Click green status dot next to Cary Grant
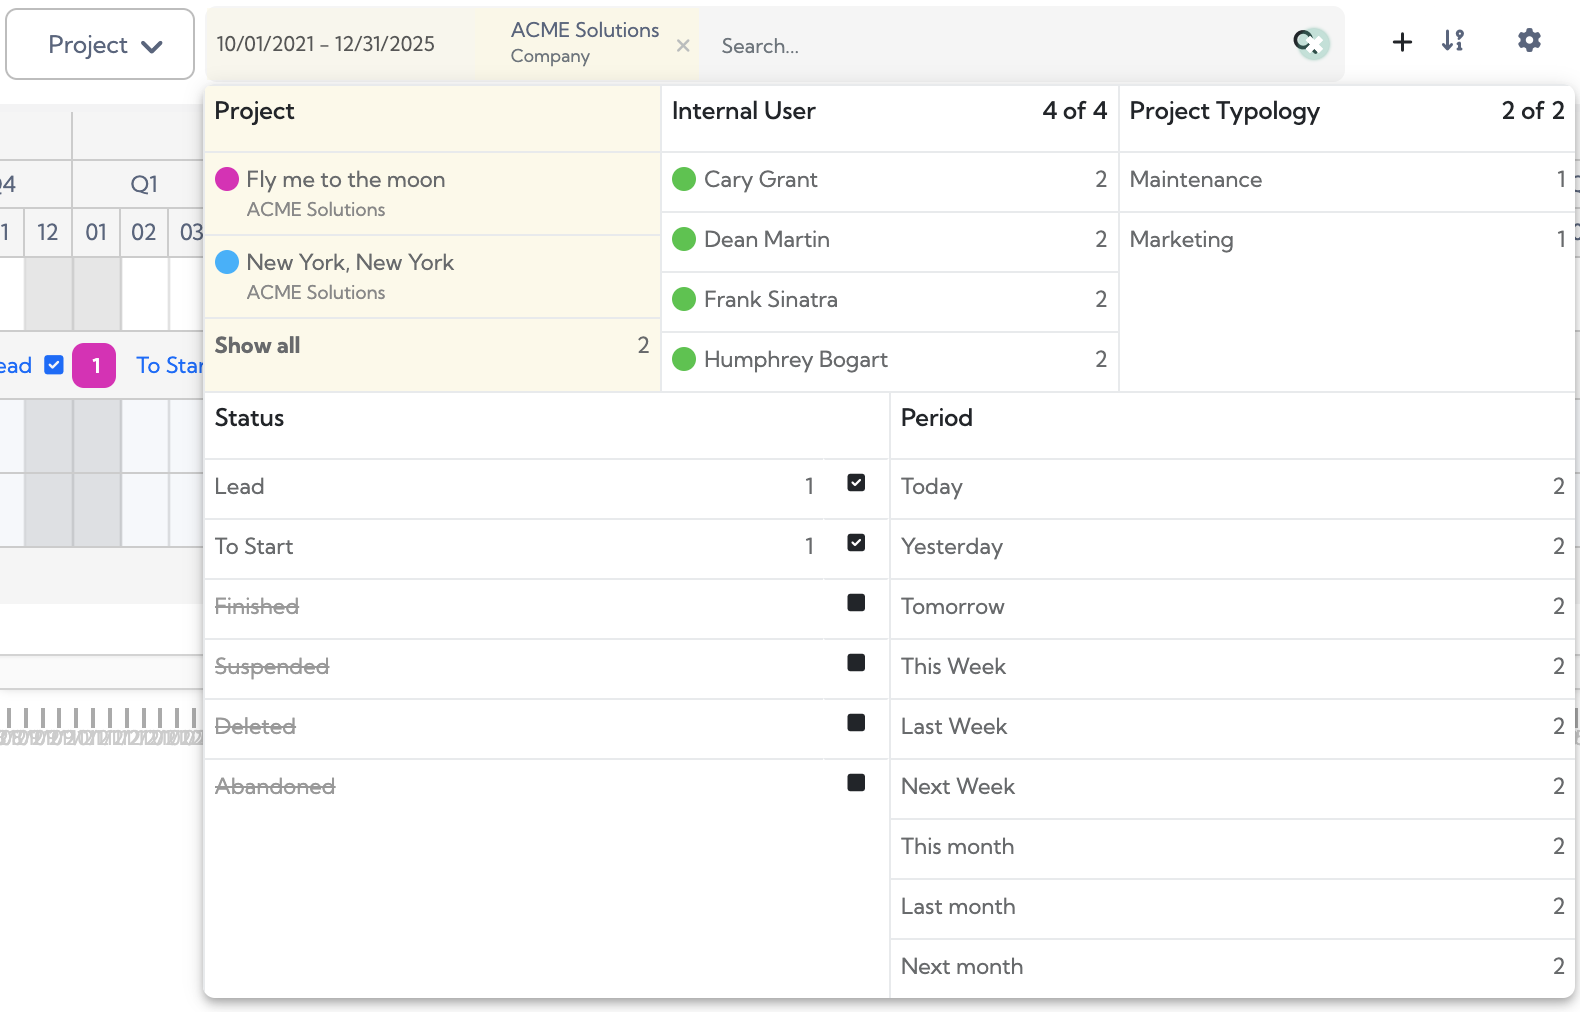 click(684, 179)
